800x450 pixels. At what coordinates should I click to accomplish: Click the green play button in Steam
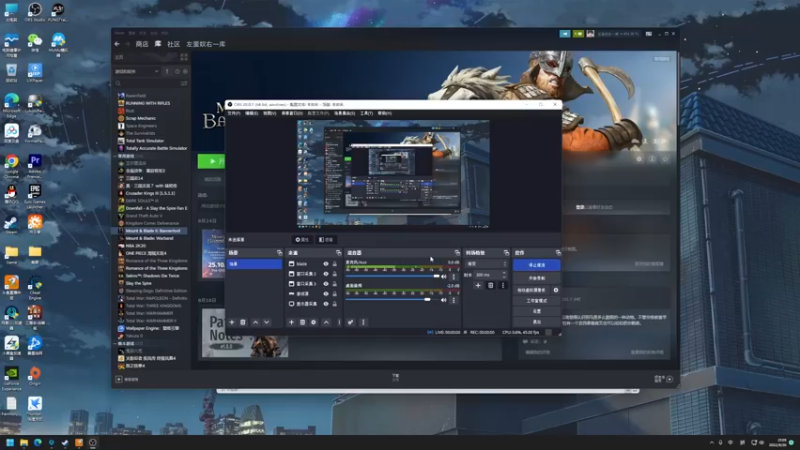(211, 161)
